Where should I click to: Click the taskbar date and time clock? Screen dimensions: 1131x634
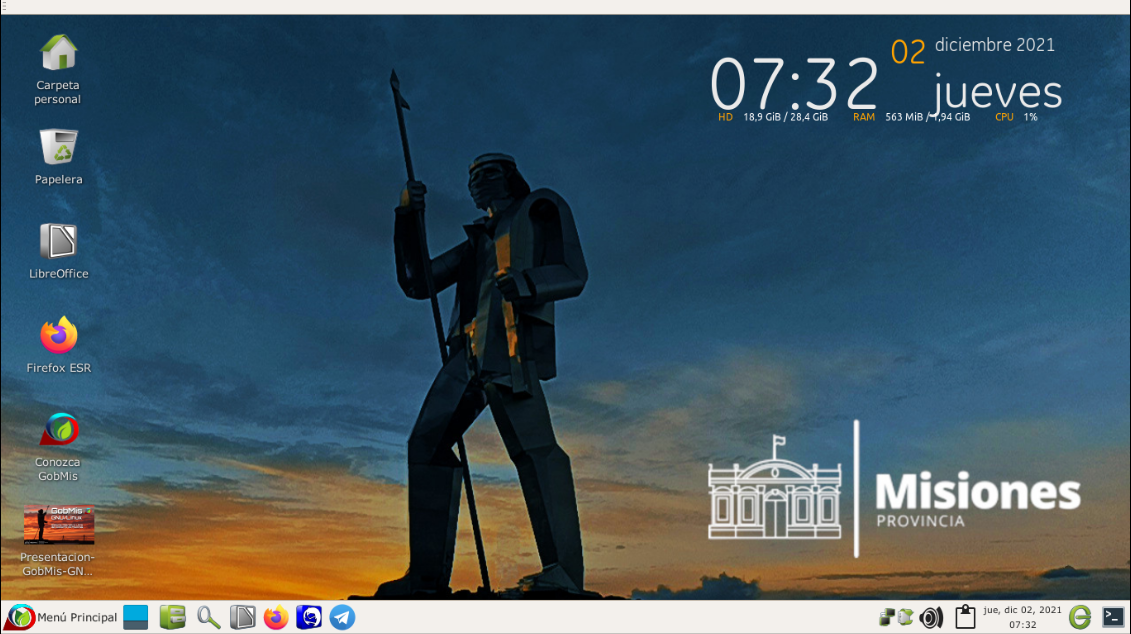point(1023,617)
